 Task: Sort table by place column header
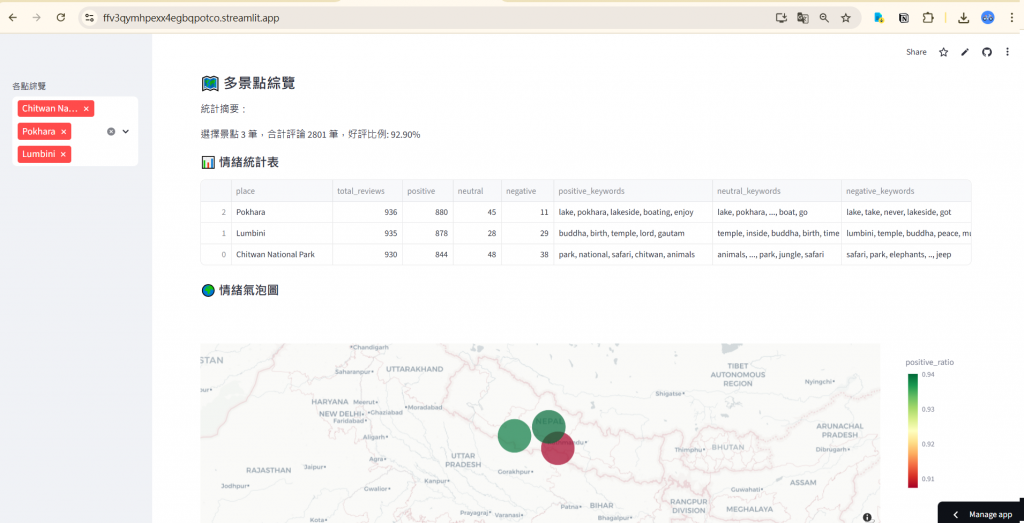[x=281, y=191]
